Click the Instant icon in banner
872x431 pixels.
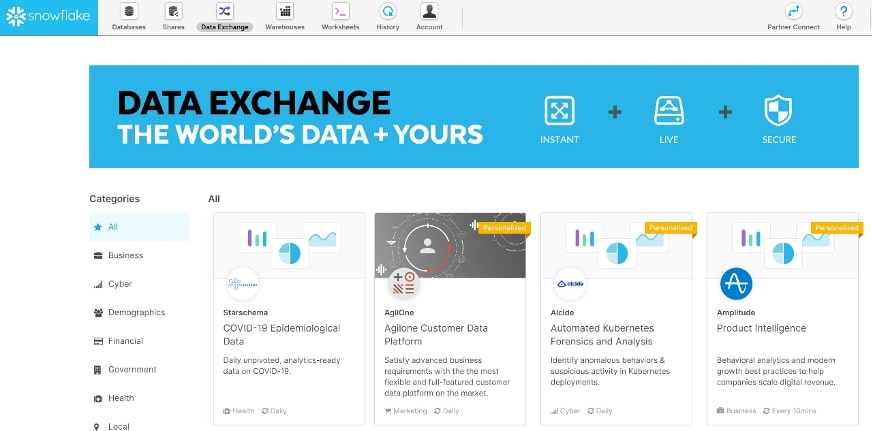(x=559, y=110)
